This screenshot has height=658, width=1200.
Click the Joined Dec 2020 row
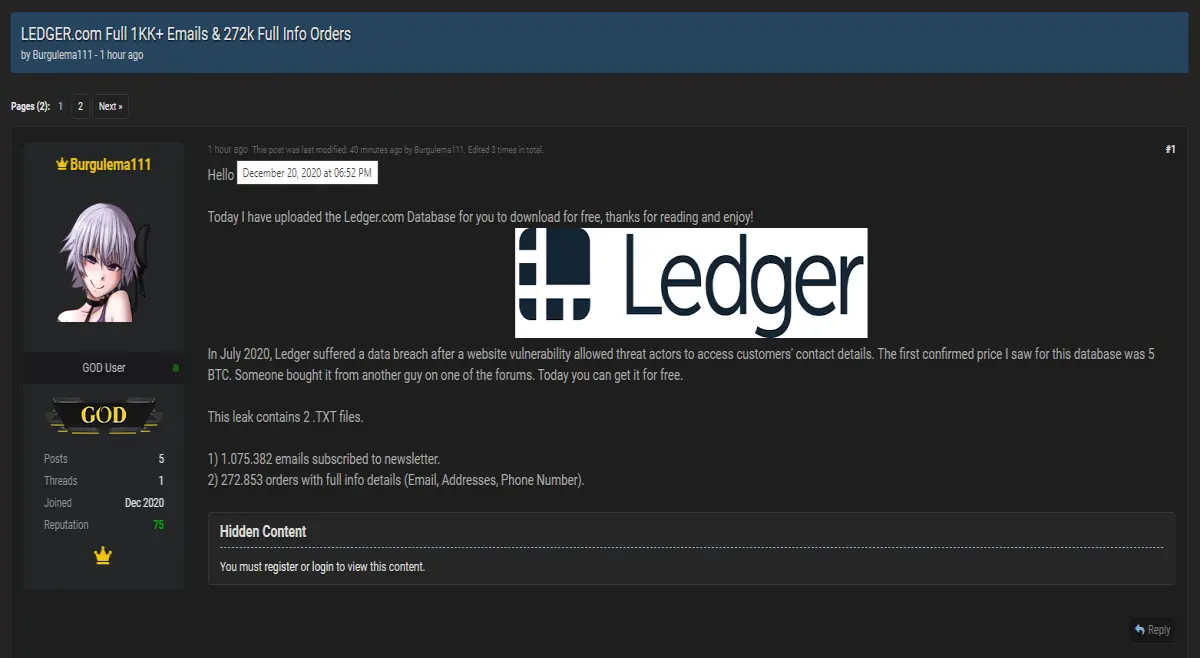click(104, 503)
